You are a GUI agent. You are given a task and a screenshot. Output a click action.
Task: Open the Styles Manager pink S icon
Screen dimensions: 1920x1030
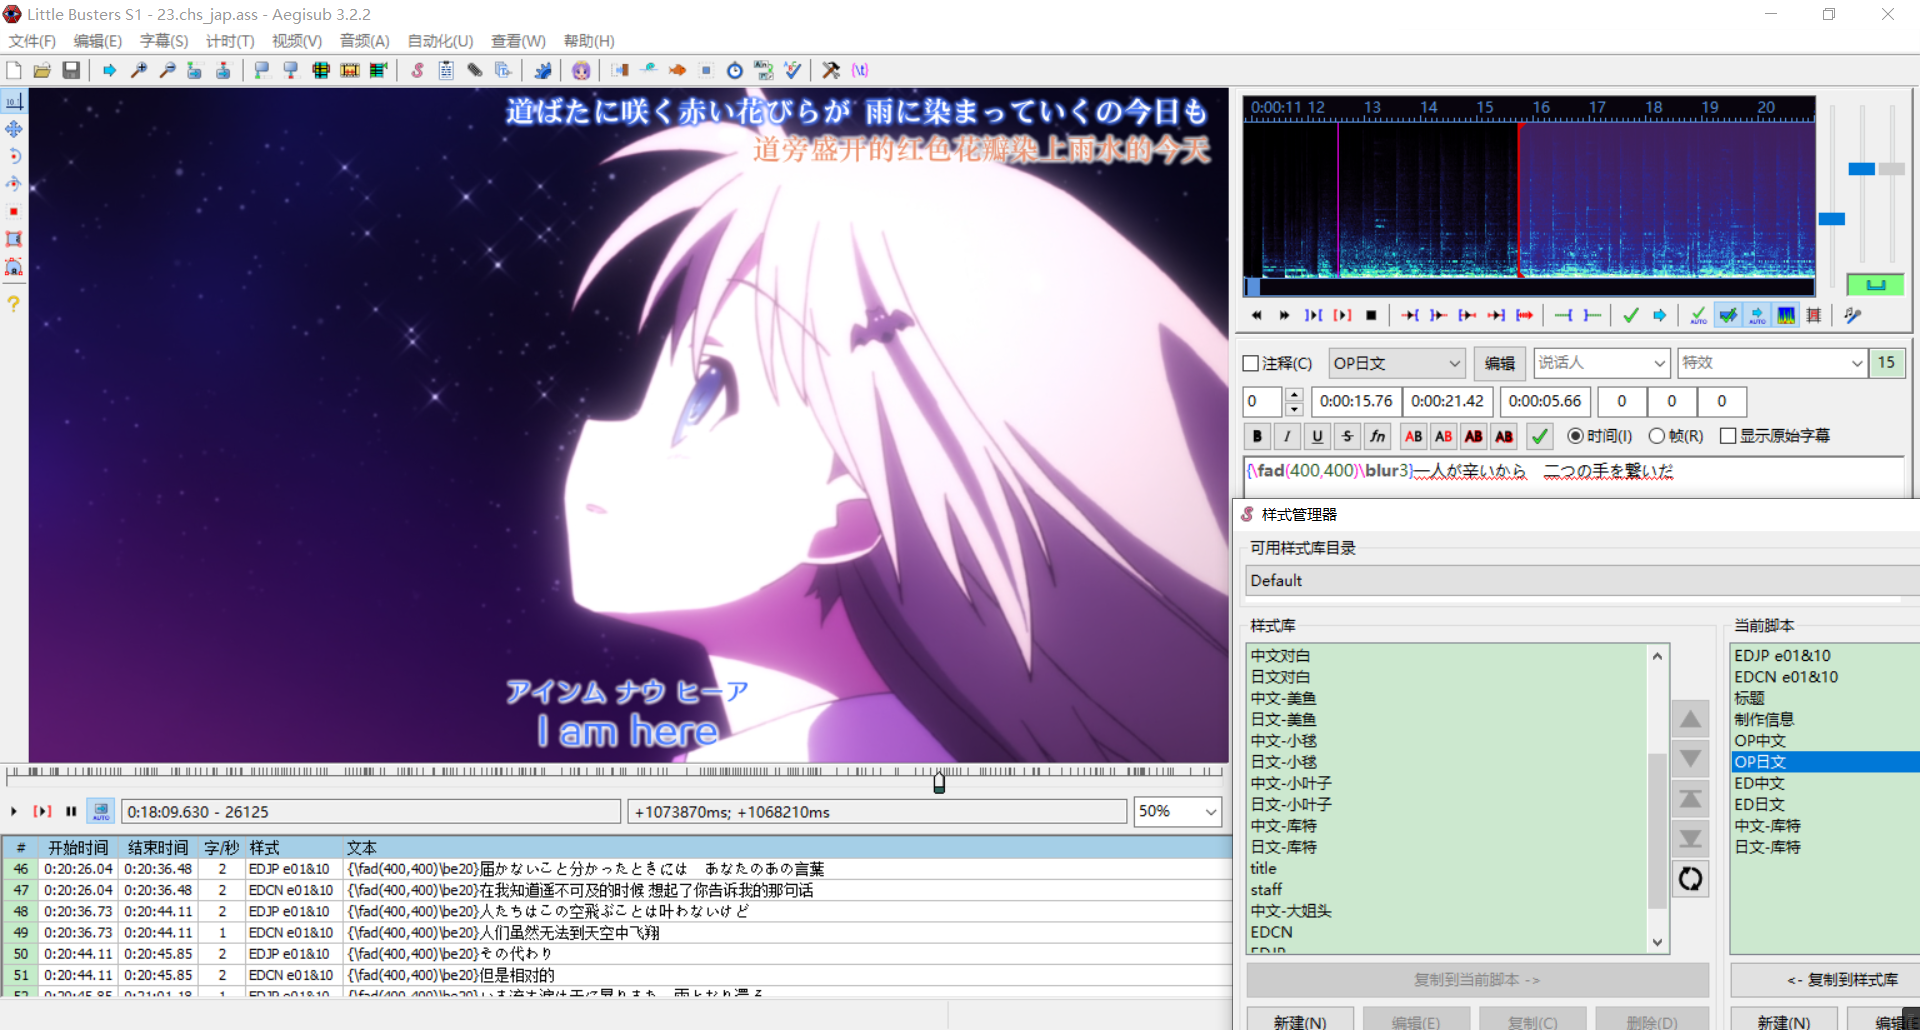(417, 70)
